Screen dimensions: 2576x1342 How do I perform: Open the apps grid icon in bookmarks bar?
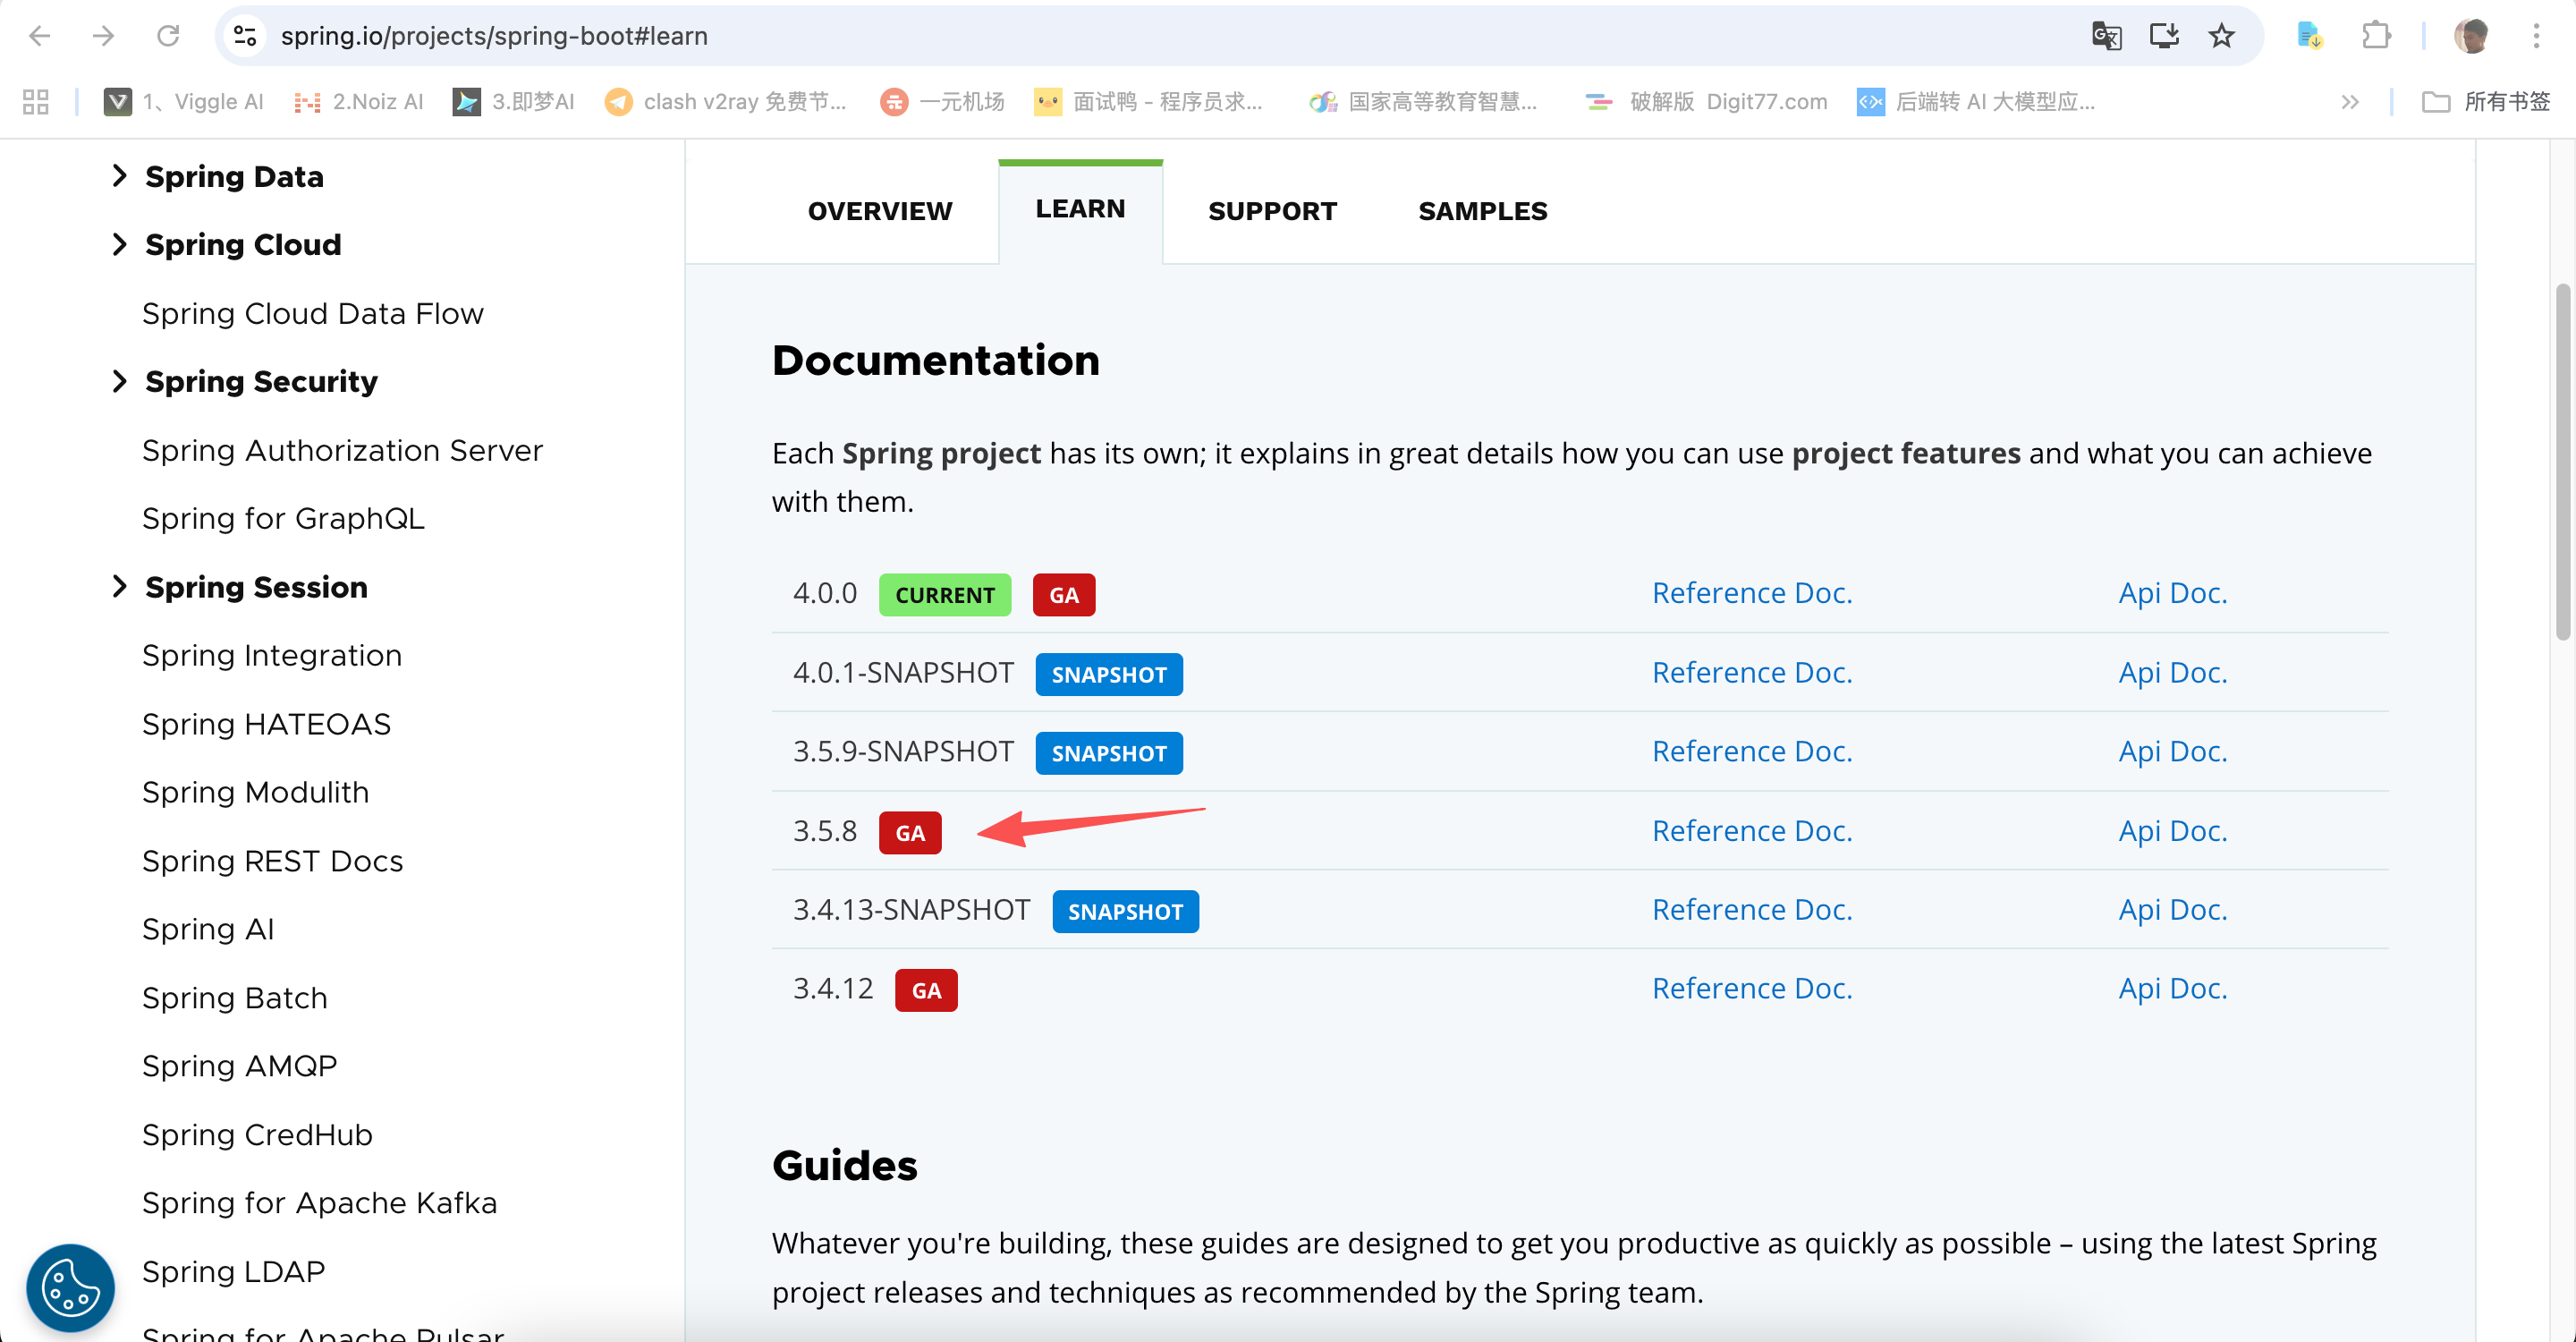click(x=36, y=102)
